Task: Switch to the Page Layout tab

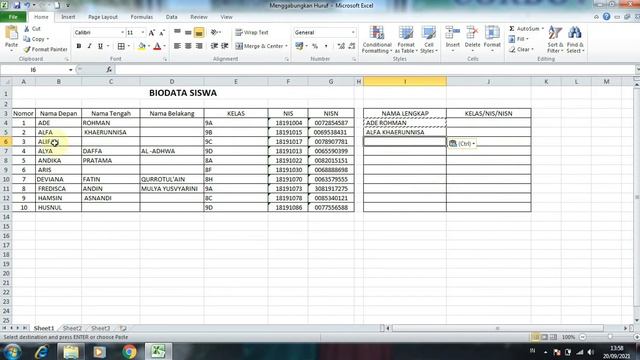Action: pyautogui.click(x=103, y=17)
